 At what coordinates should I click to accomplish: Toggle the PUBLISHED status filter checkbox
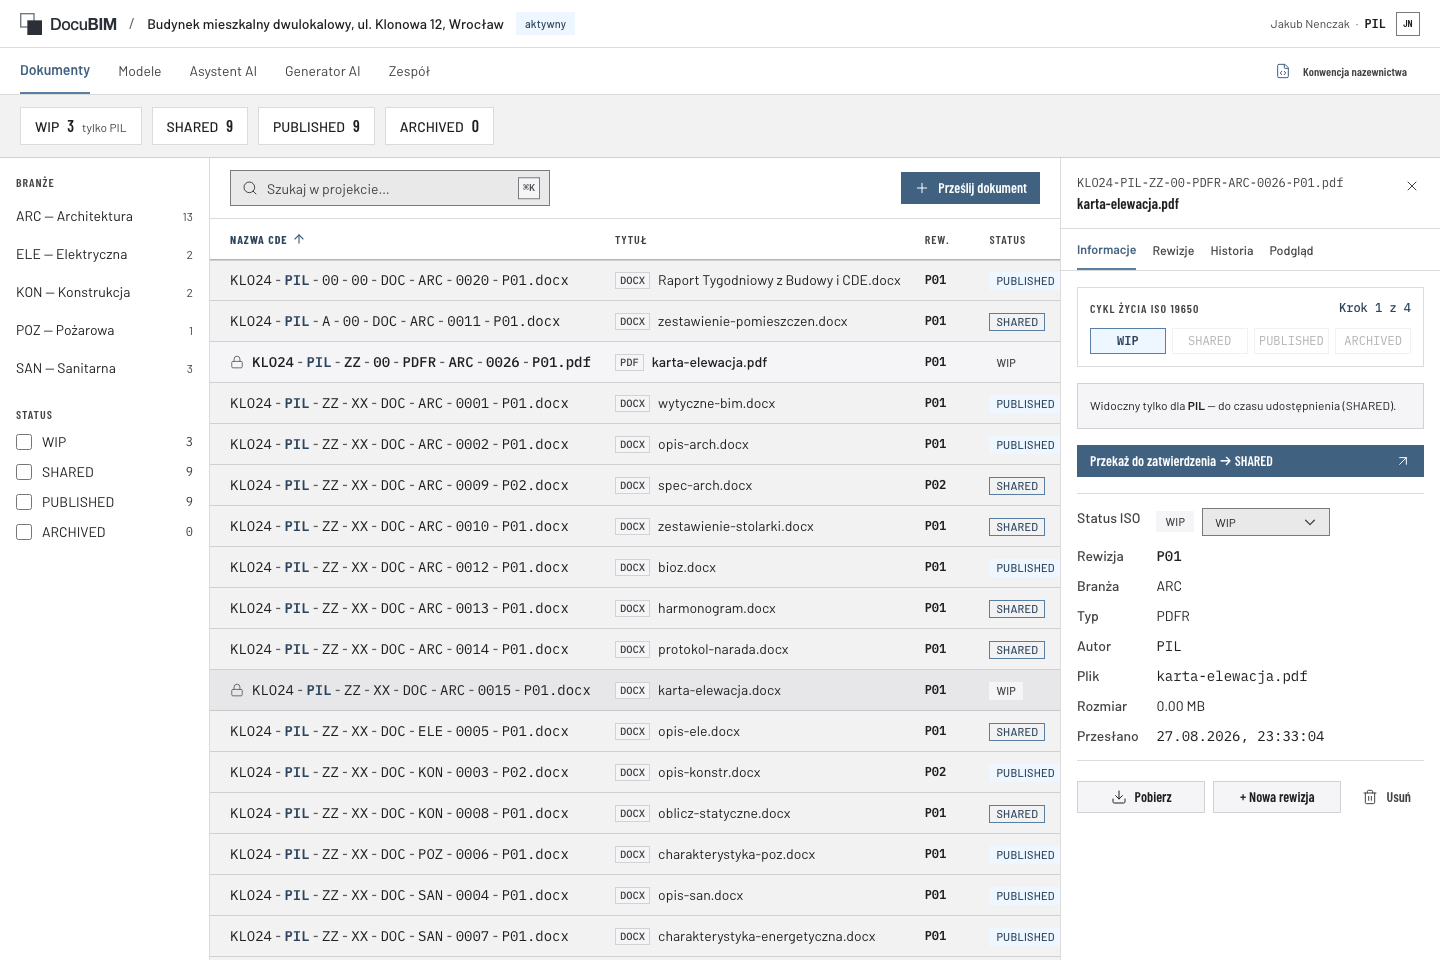(24, 502)
